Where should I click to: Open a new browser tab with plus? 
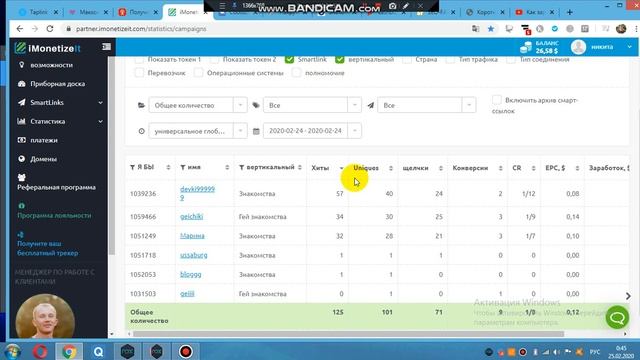pos(569,12)
